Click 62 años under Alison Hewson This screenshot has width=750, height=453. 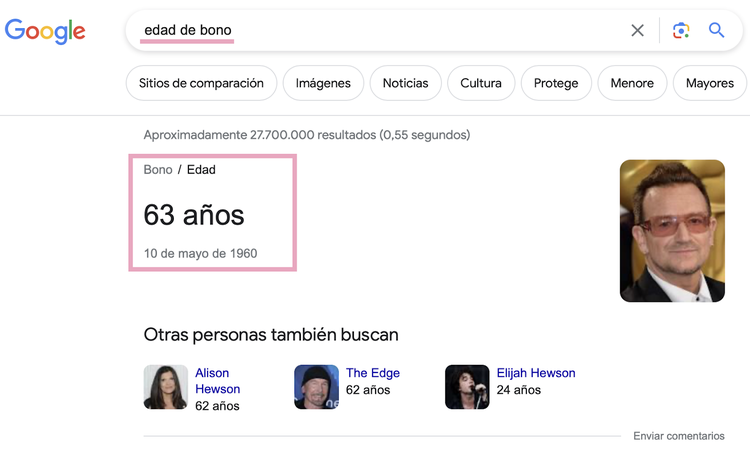pyautogui.click(x=217, y=406)
